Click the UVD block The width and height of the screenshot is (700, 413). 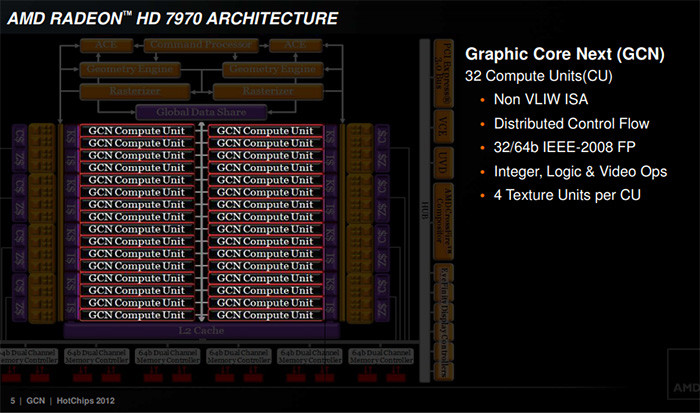pyautogui.click(x=443, y=163)
